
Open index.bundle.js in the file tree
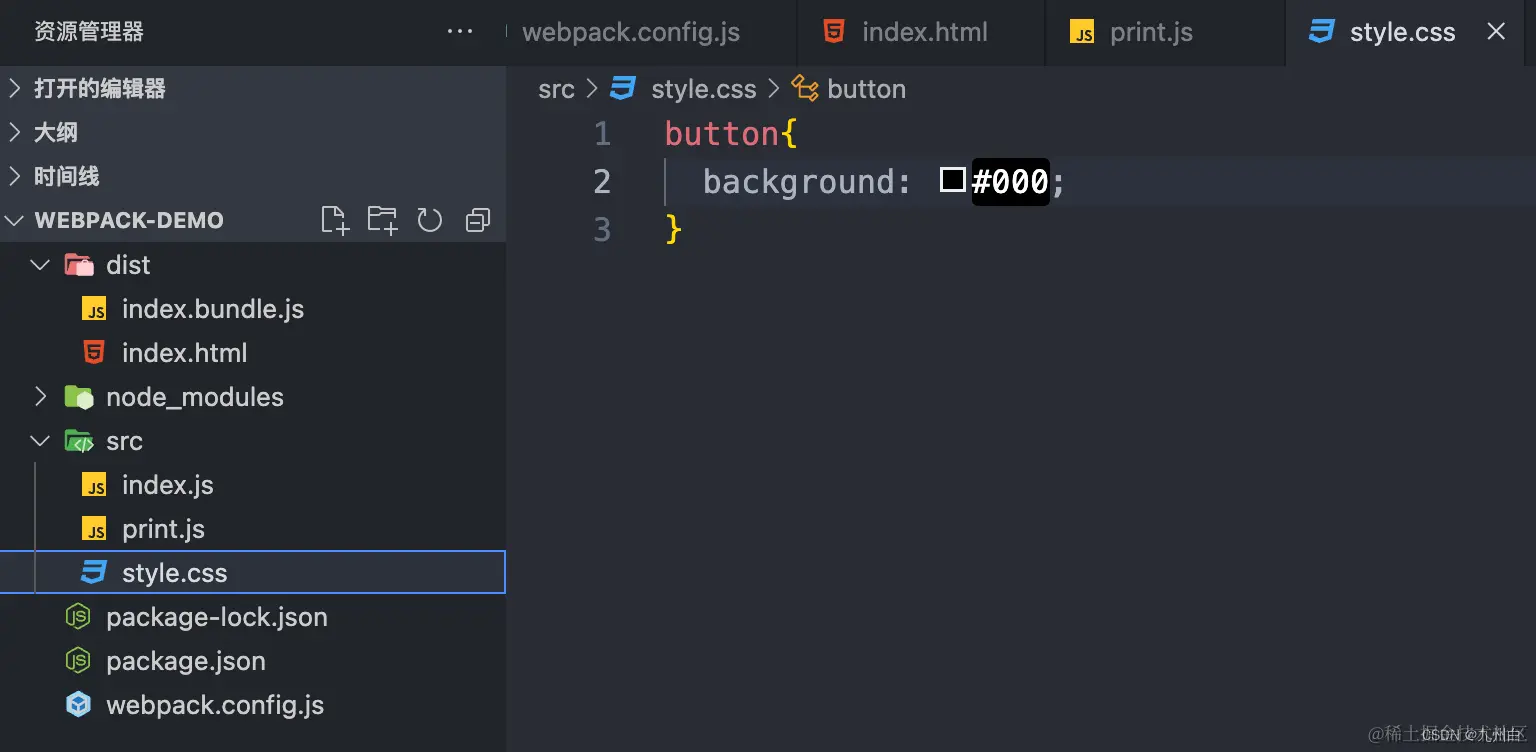[x=213, y=309]
